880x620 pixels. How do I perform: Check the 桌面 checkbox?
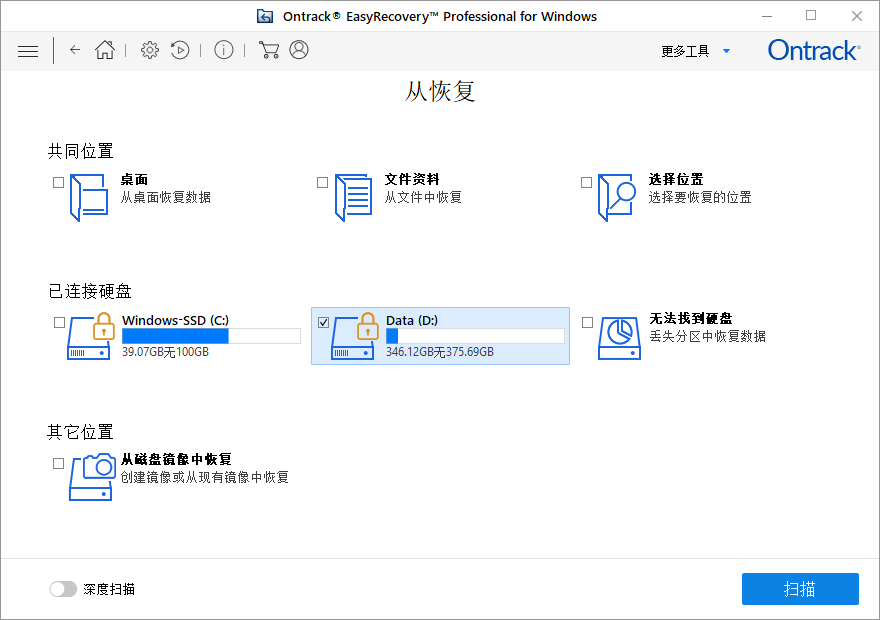pyautogui.click(x=58, y=182)
